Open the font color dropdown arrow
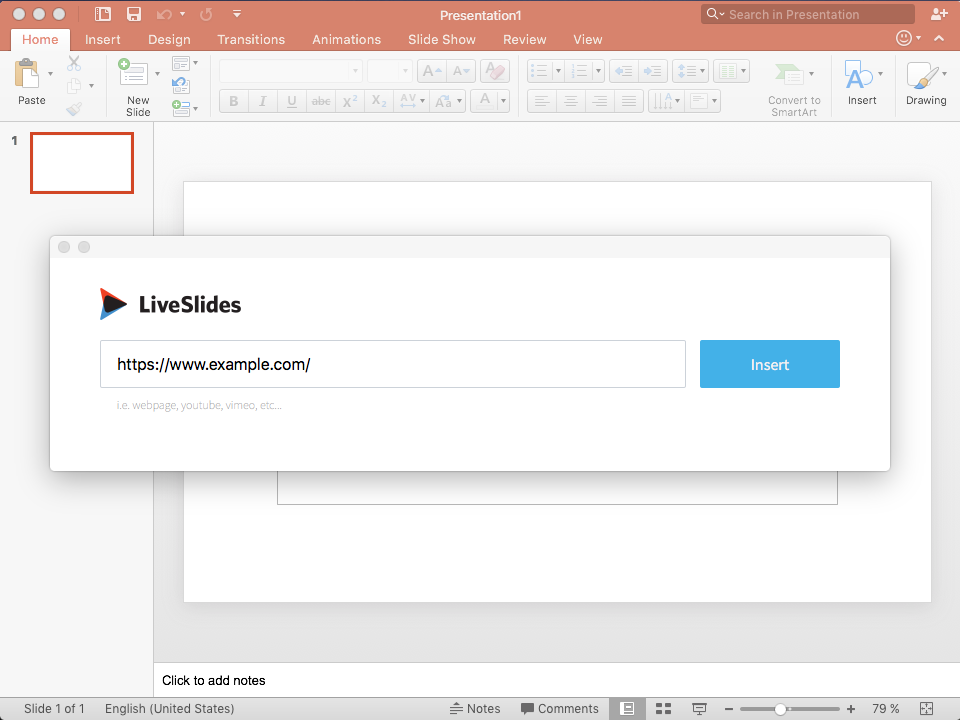Screen dimensions: 960x720 click(x=503, y=101)
